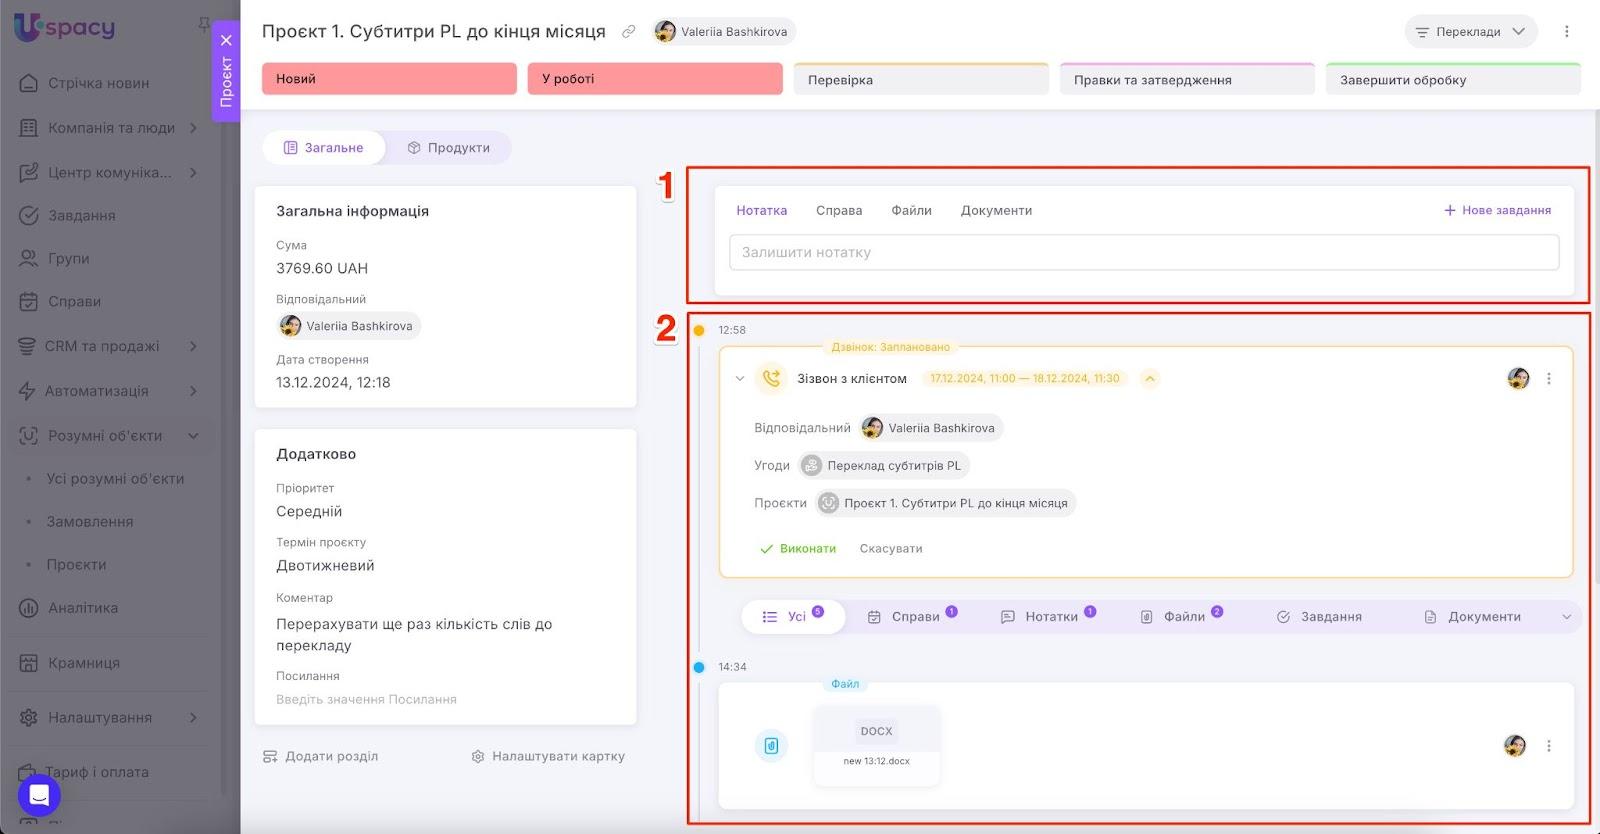This screenshot has width=1600, height=834.
Task: Open the Документи tab in note composer
Action: (996, 211)
